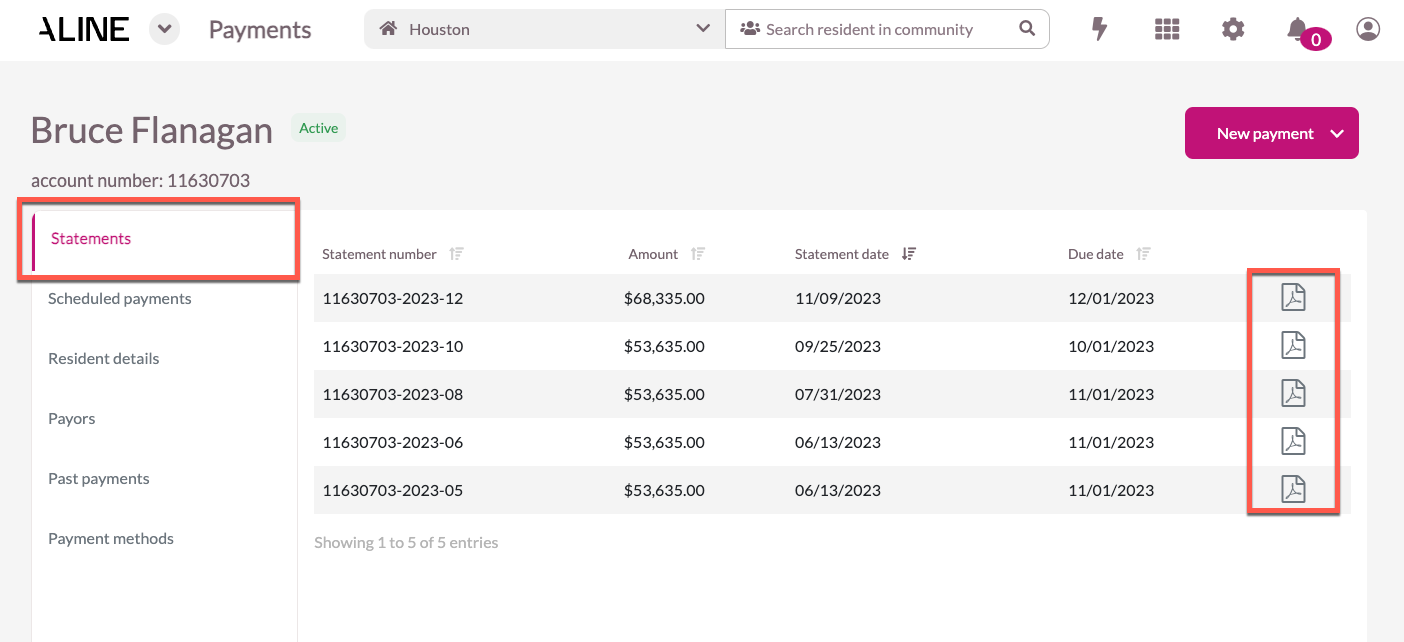
Task: Click account number 11630703 text
Action: [x=141, y=180]
